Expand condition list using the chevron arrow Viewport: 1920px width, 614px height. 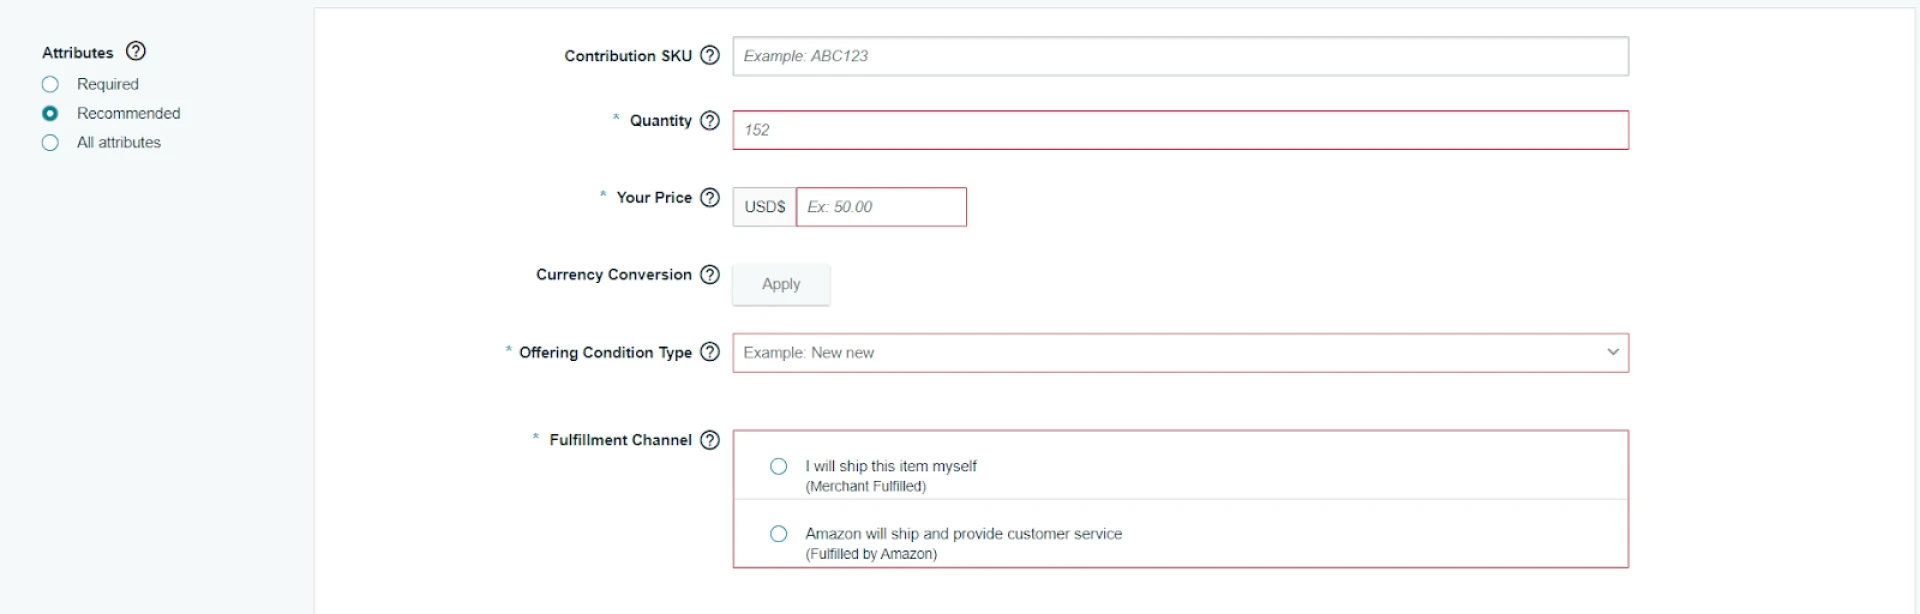click(x=1613, y=352)
